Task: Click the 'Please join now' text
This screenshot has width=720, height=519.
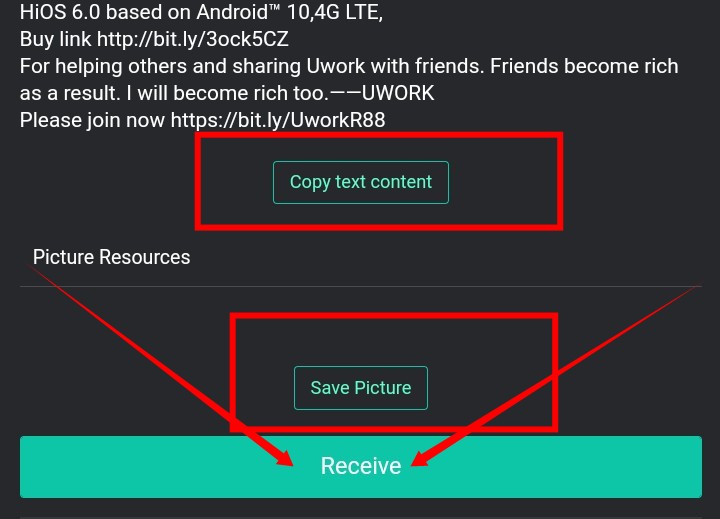Action: [x=92, y=120]
